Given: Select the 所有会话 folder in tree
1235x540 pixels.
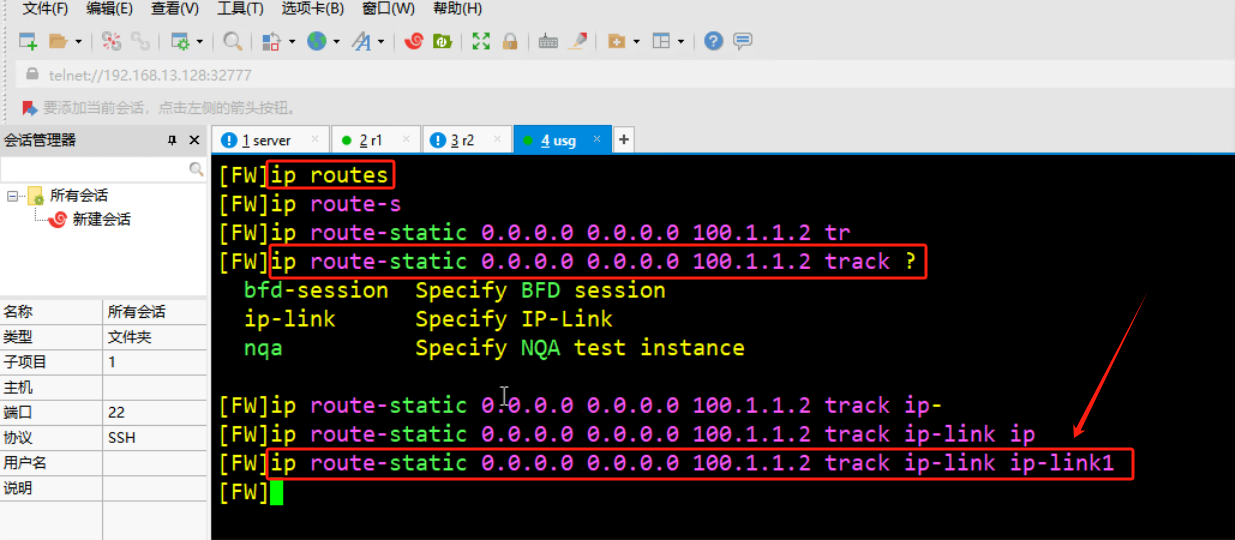Looking at the screenshot, I should pos(78,195).
